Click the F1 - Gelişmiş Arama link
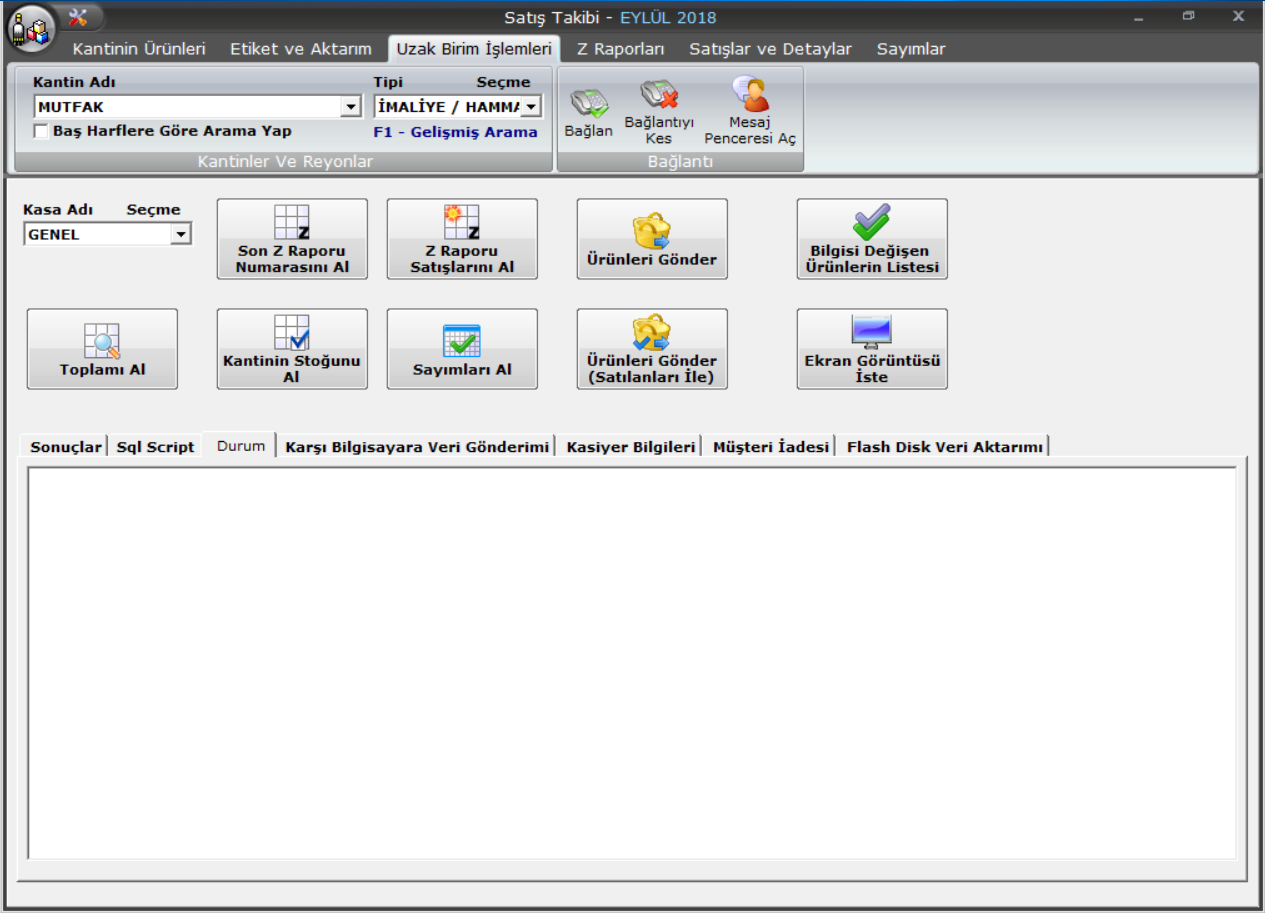 point(455,132)
